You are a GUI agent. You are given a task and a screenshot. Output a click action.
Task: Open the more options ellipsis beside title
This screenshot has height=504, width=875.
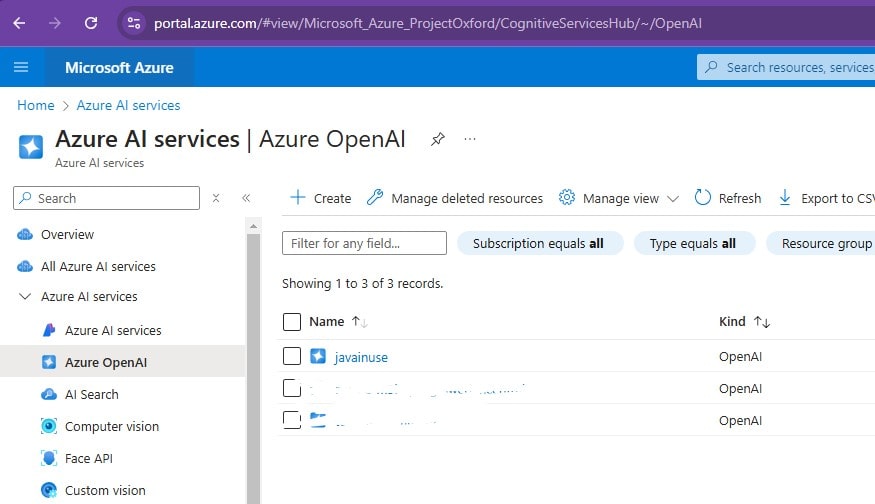470,139
